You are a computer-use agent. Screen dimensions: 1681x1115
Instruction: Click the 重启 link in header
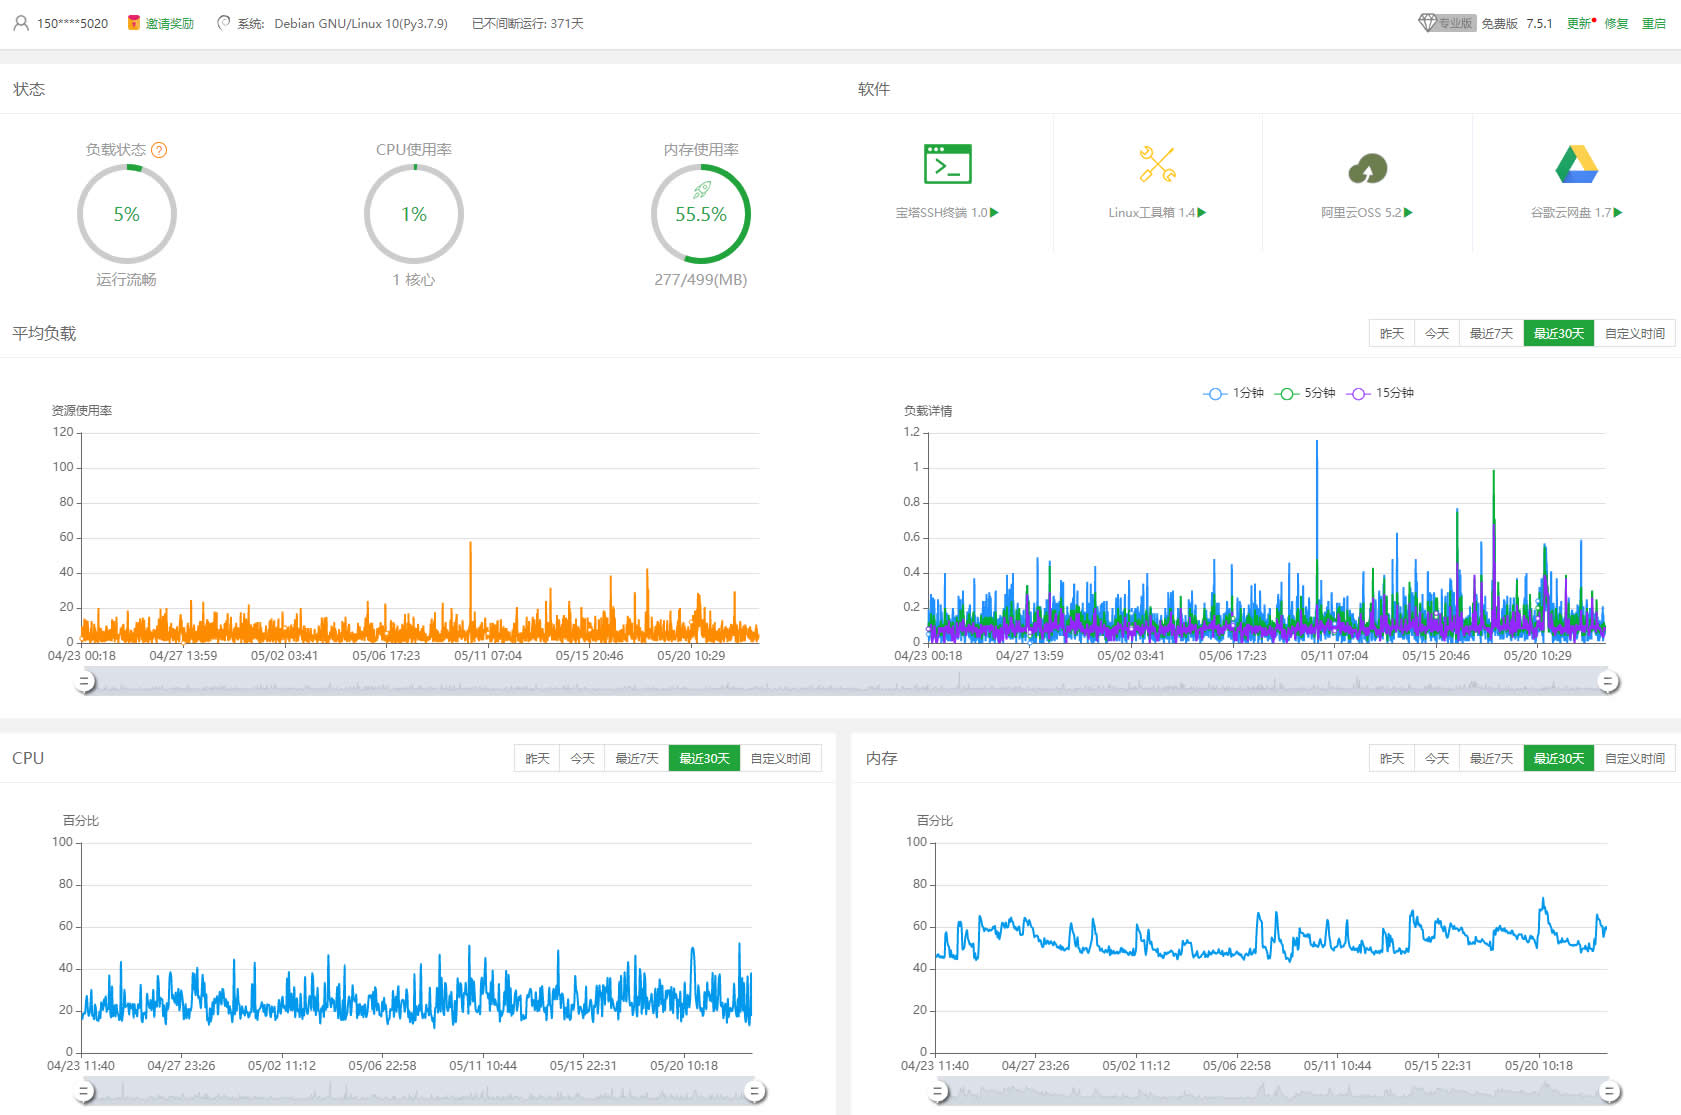(x=1654, y=23)
